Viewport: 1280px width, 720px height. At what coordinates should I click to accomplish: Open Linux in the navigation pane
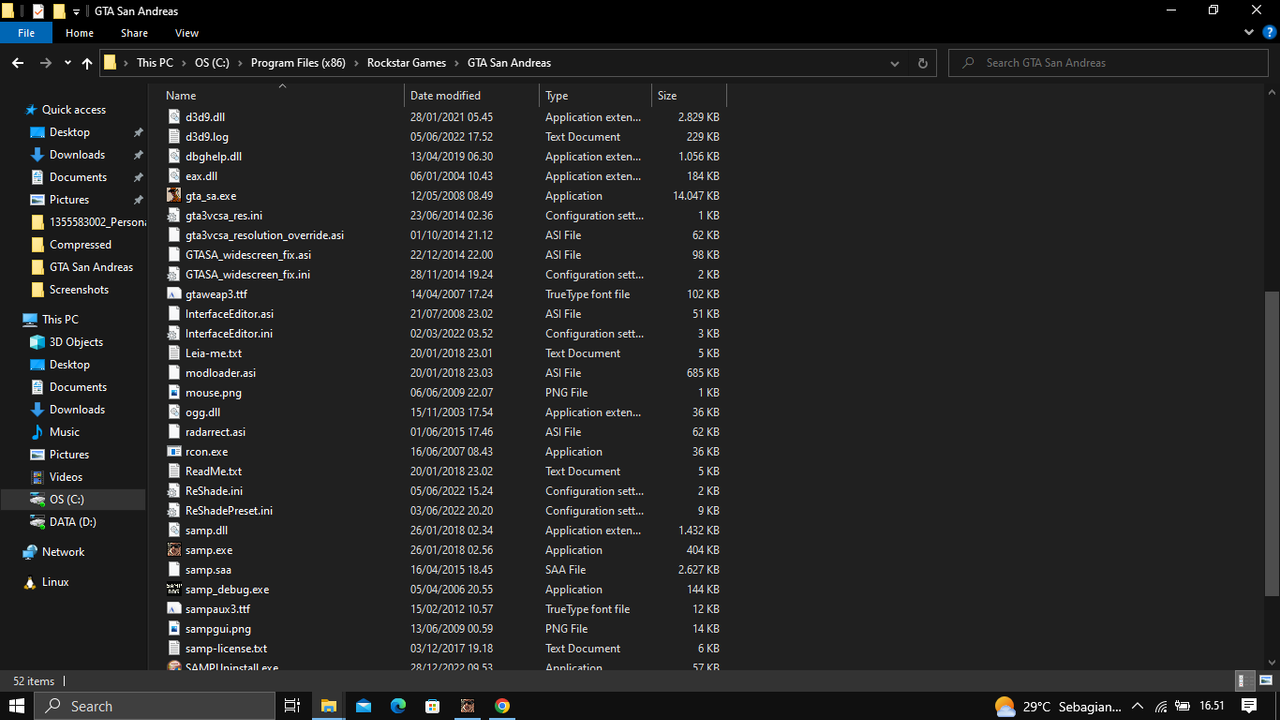(55, 582)
